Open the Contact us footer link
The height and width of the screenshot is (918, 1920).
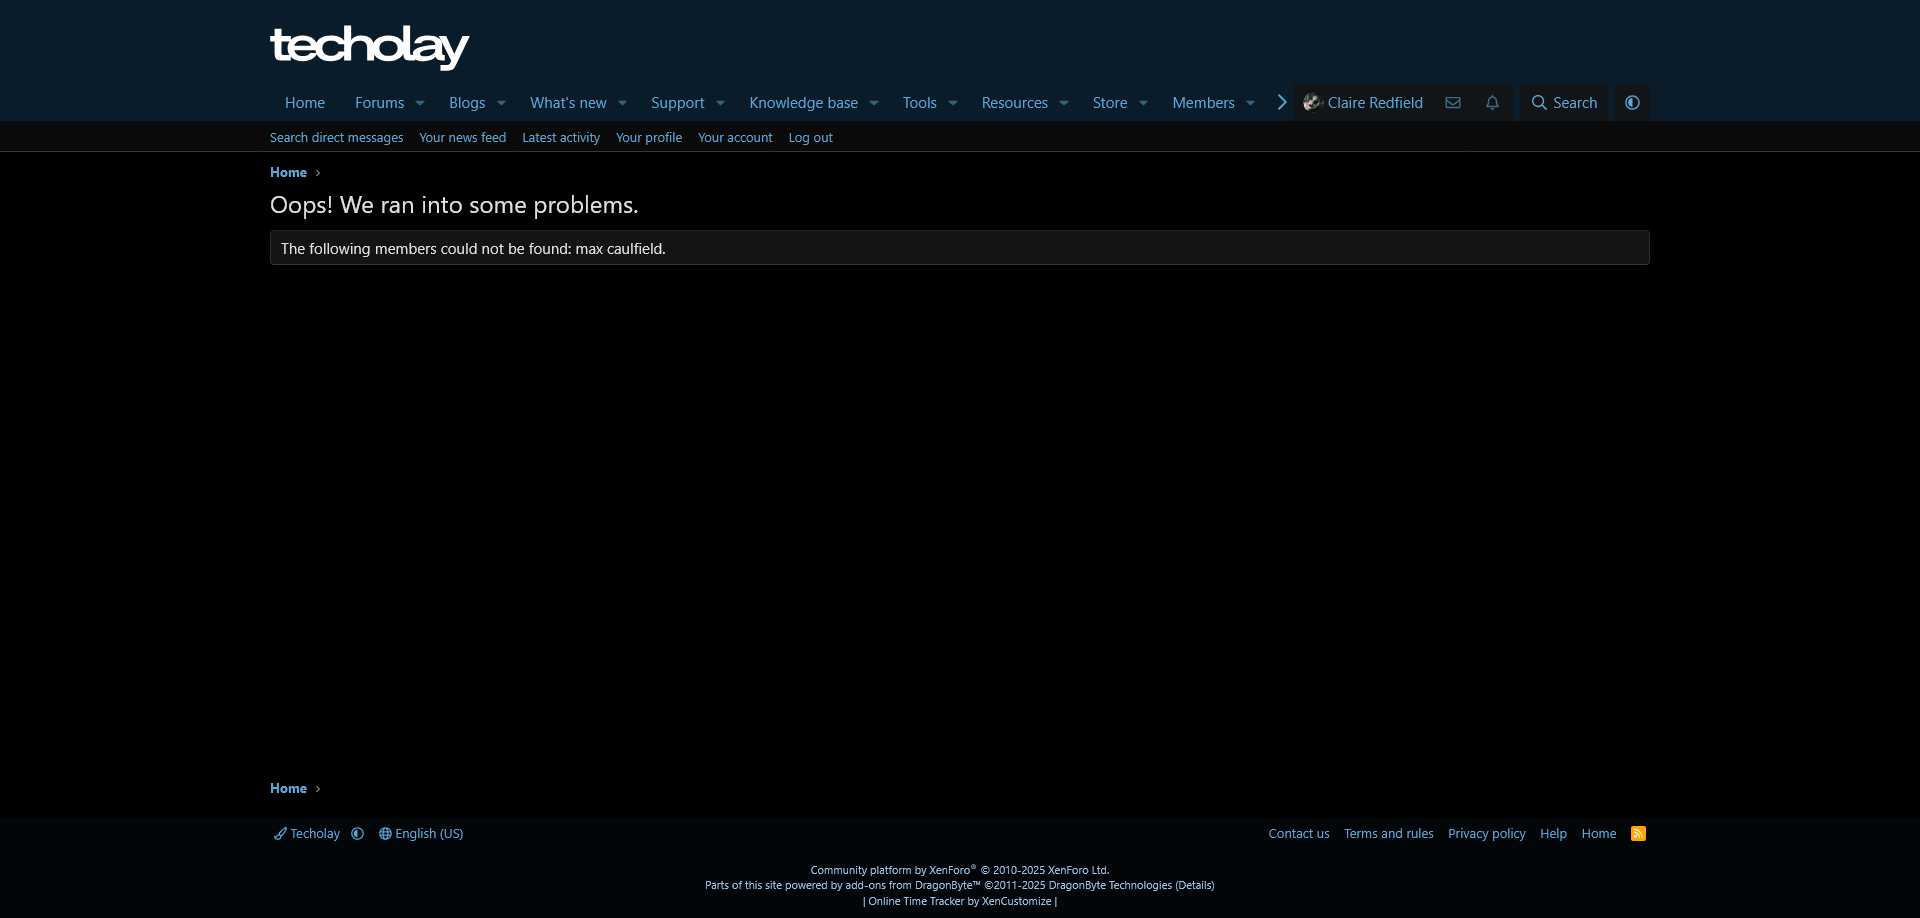pos(1299,834)
